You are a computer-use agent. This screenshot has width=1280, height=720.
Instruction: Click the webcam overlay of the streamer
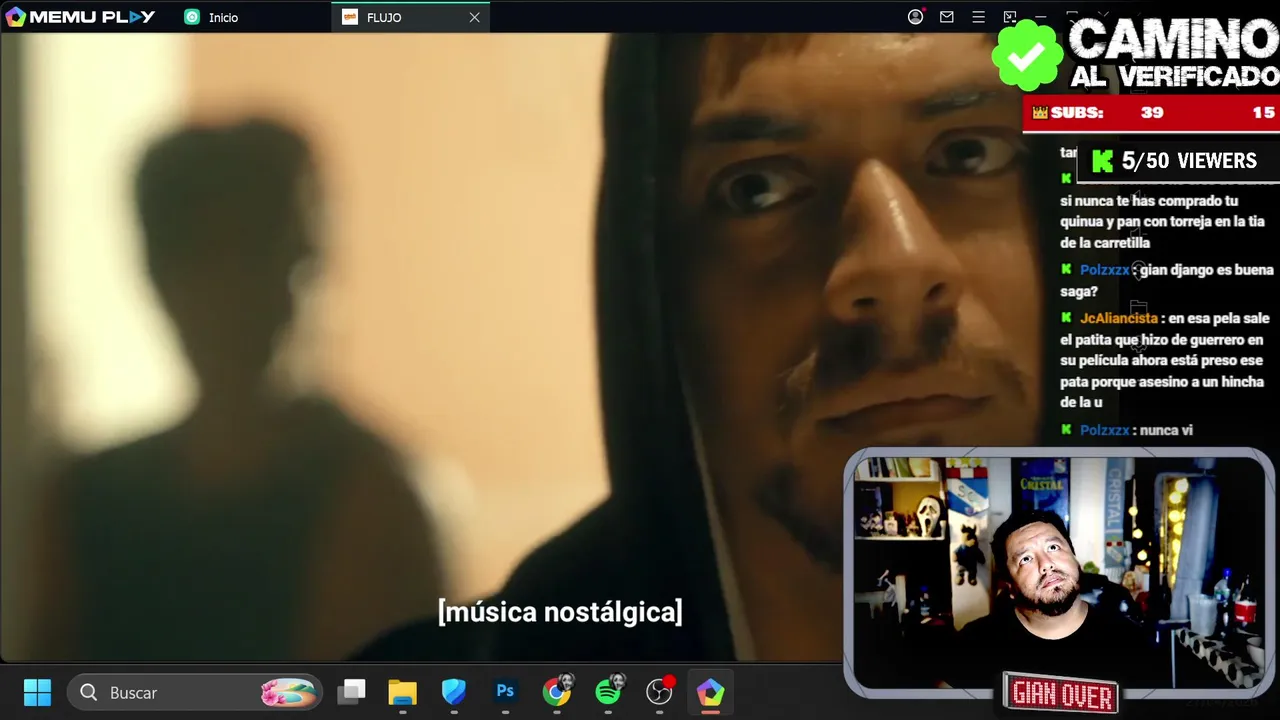pos(1058,572)
